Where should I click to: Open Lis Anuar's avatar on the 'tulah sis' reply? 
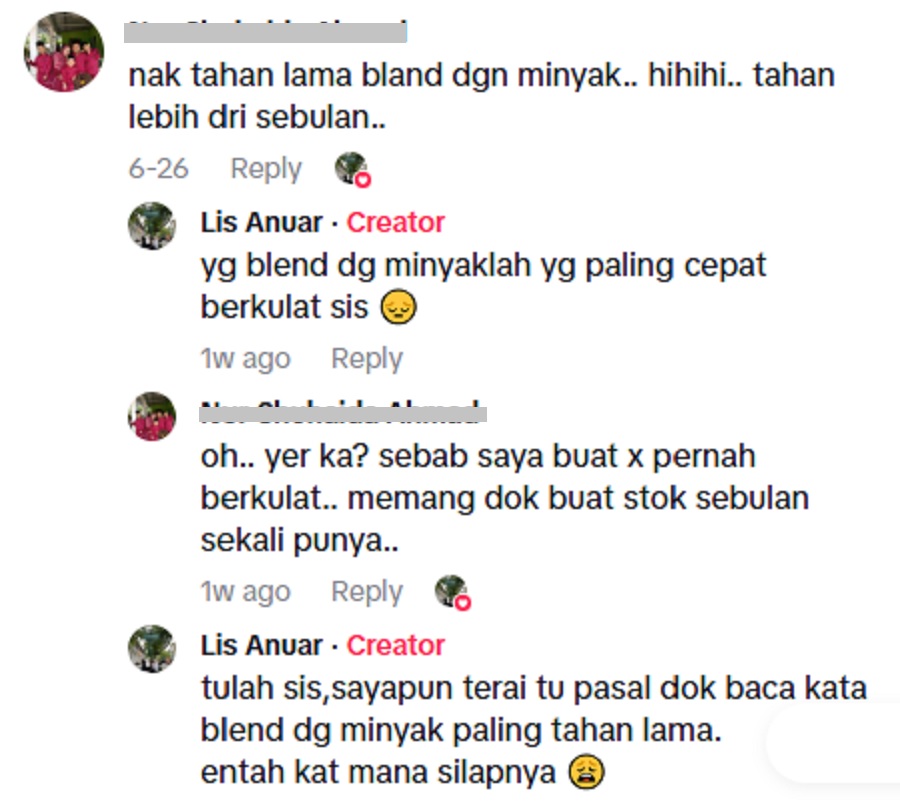pos(152,649)
